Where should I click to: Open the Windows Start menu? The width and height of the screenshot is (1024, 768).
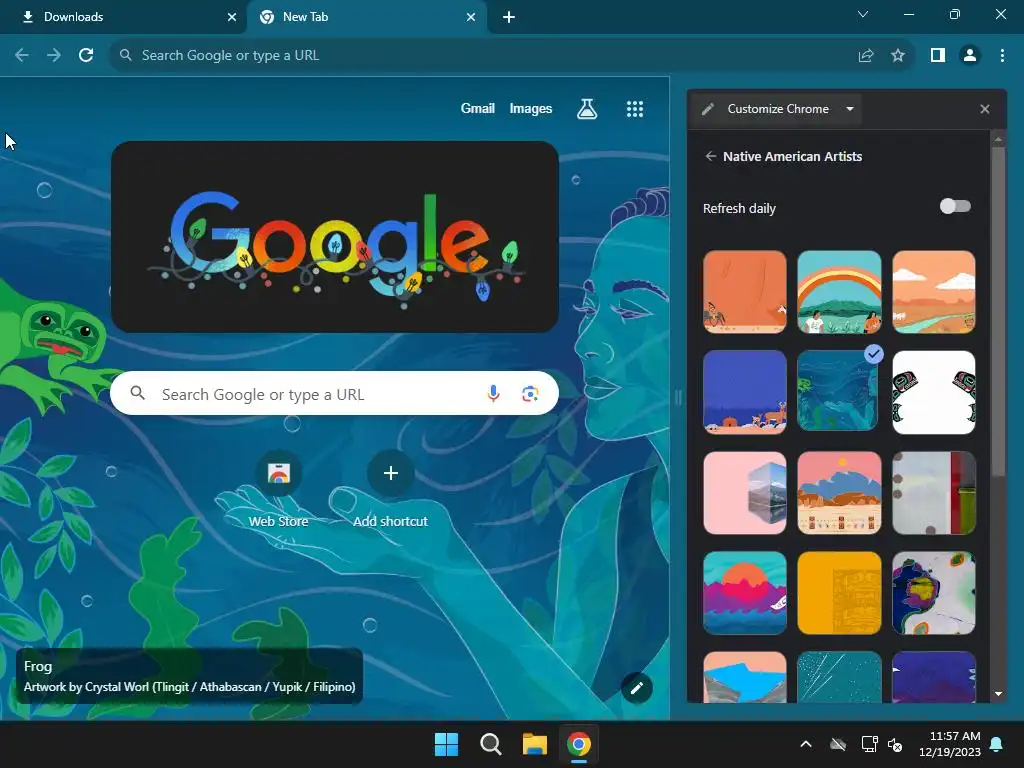tap(447, 744)
